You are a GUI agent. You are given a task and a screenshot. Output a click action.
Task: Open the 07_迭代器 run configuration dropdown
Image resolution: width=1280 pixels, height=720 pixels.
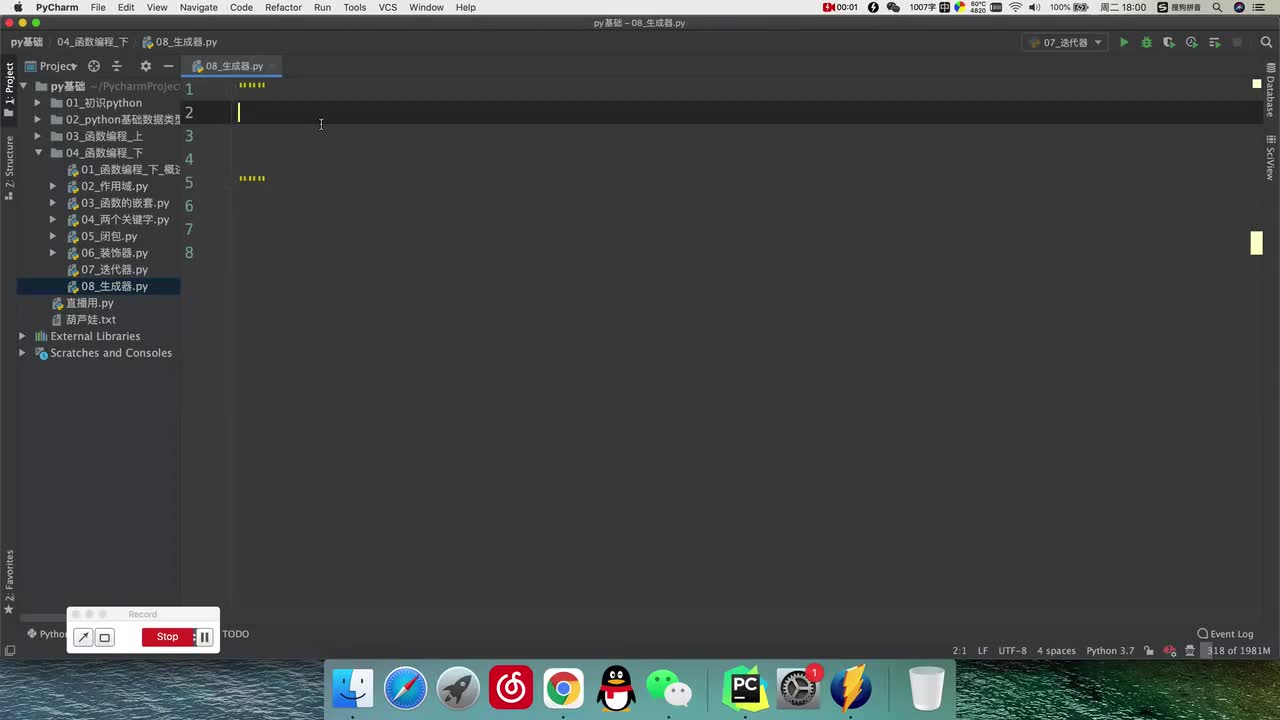pos(1064,42)
